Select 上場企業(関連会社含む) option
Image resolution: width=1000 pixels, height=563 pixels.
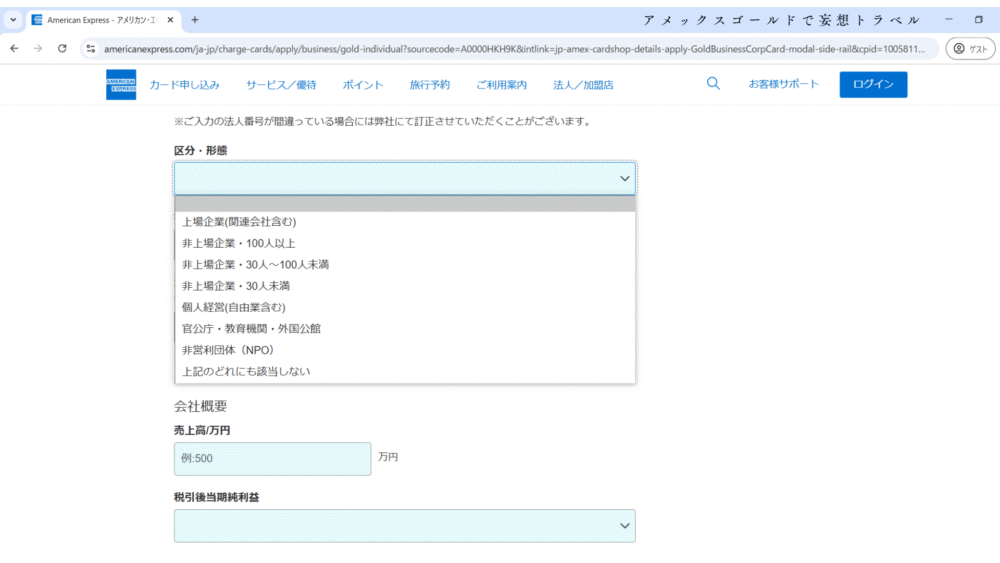[405, 222]
